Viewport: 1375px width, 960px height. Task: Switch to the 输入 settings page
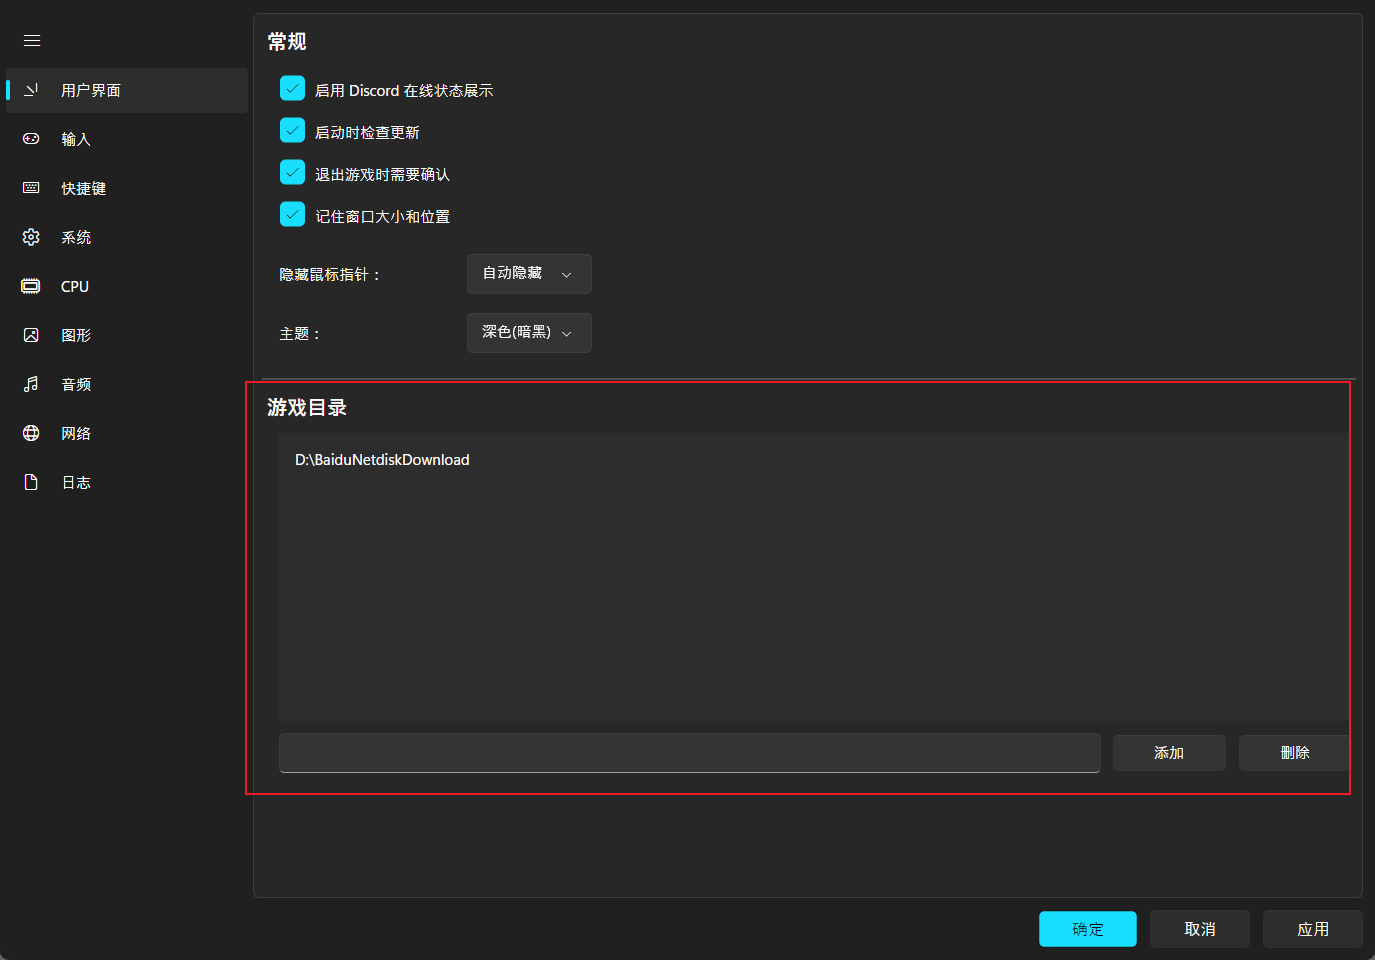(x=127, y=139)
